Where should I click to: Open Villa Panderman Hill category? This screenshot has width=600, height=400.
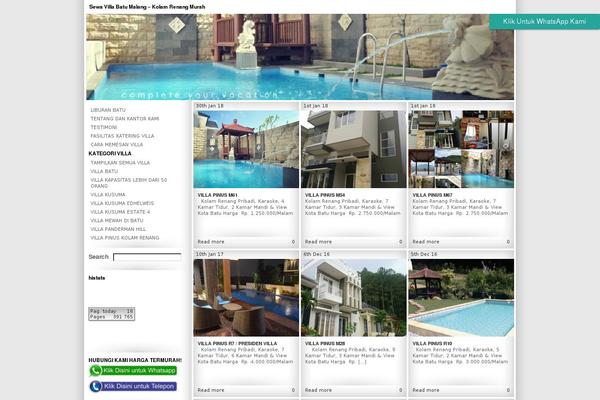(118, 229)
